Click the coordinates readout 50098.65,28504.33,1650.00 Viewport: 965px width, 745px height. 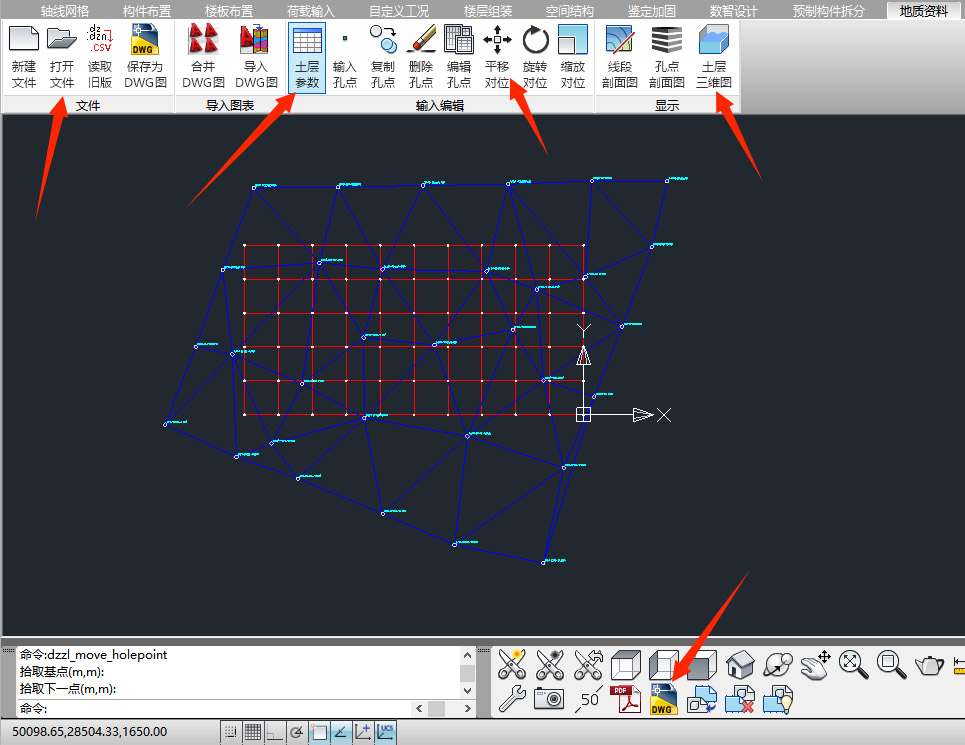pyautogui.click(x=89, y=731)
